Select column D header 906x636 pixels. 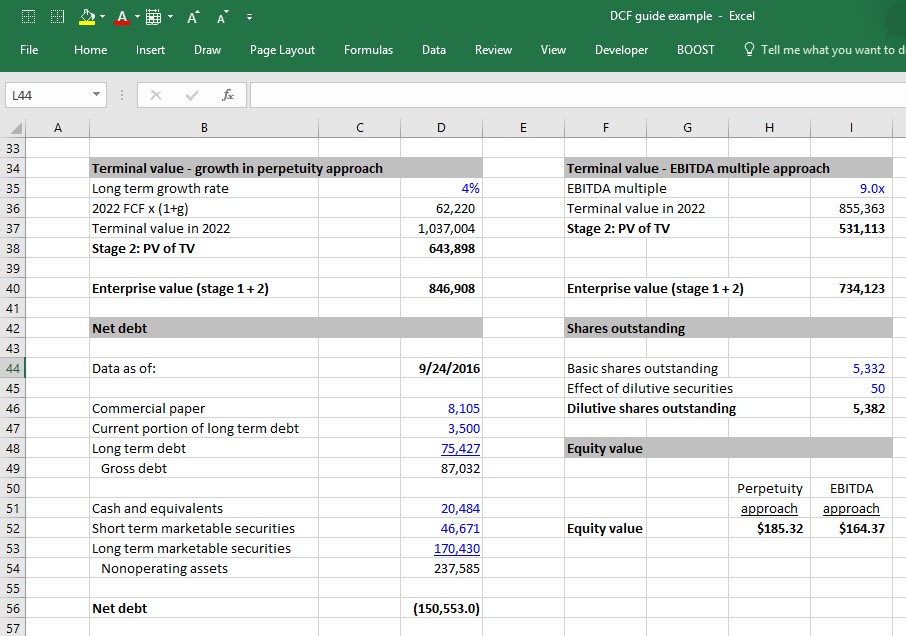coord(441,128)
